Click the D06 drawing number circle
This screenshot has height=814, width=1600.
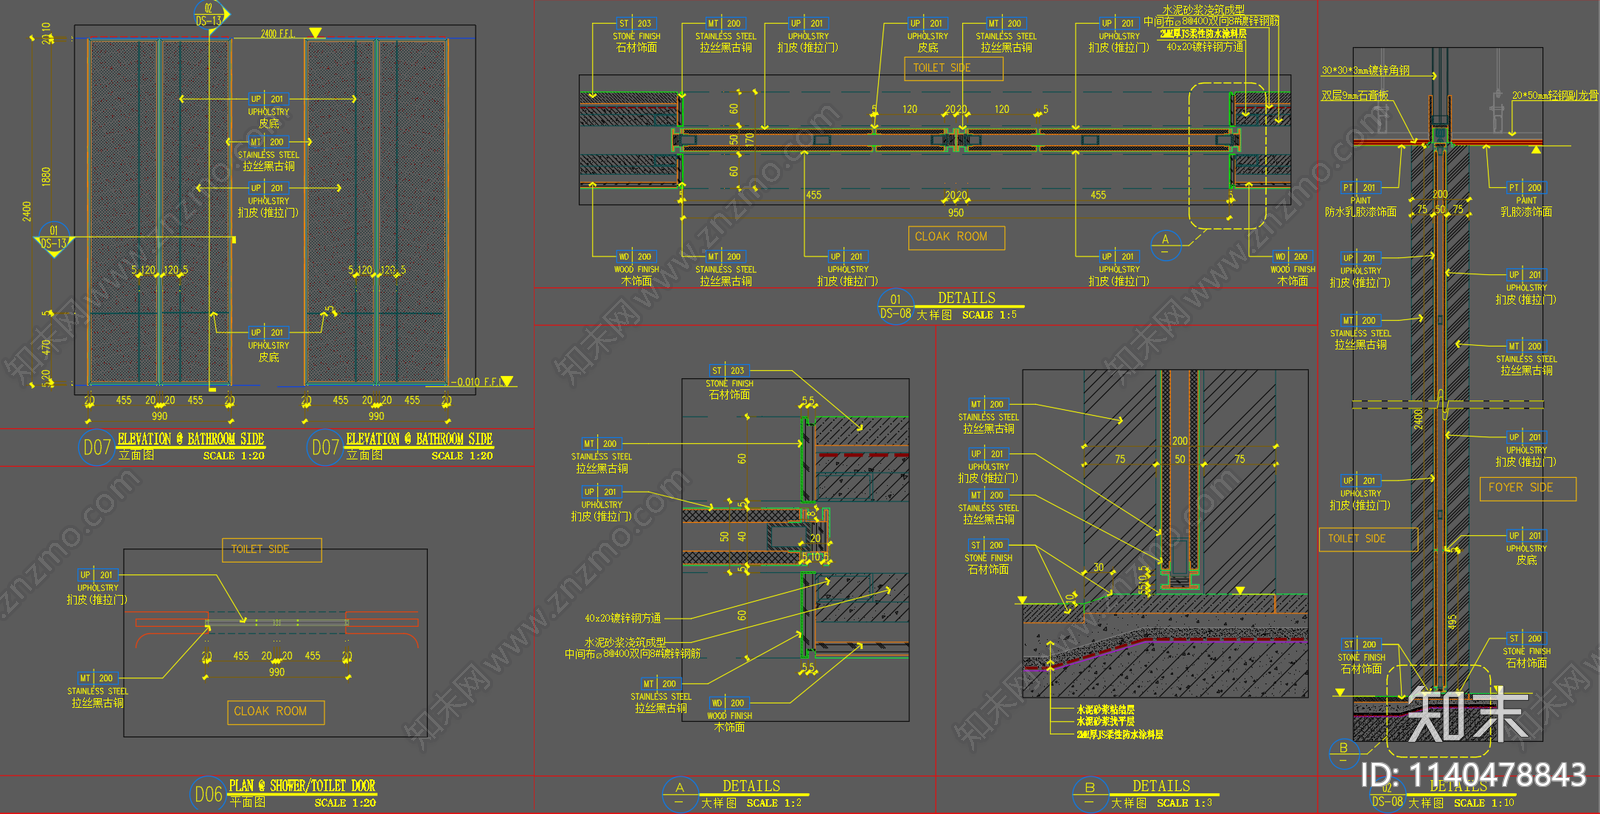tap(208, 794)
